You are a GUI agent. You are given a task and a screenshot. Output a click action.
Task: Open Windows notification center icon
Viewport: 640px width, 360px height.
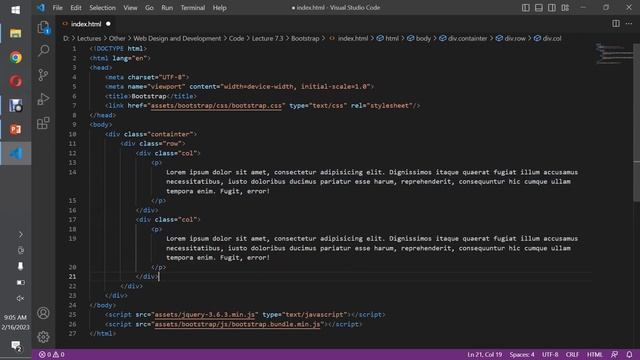(x=16, y=346)
